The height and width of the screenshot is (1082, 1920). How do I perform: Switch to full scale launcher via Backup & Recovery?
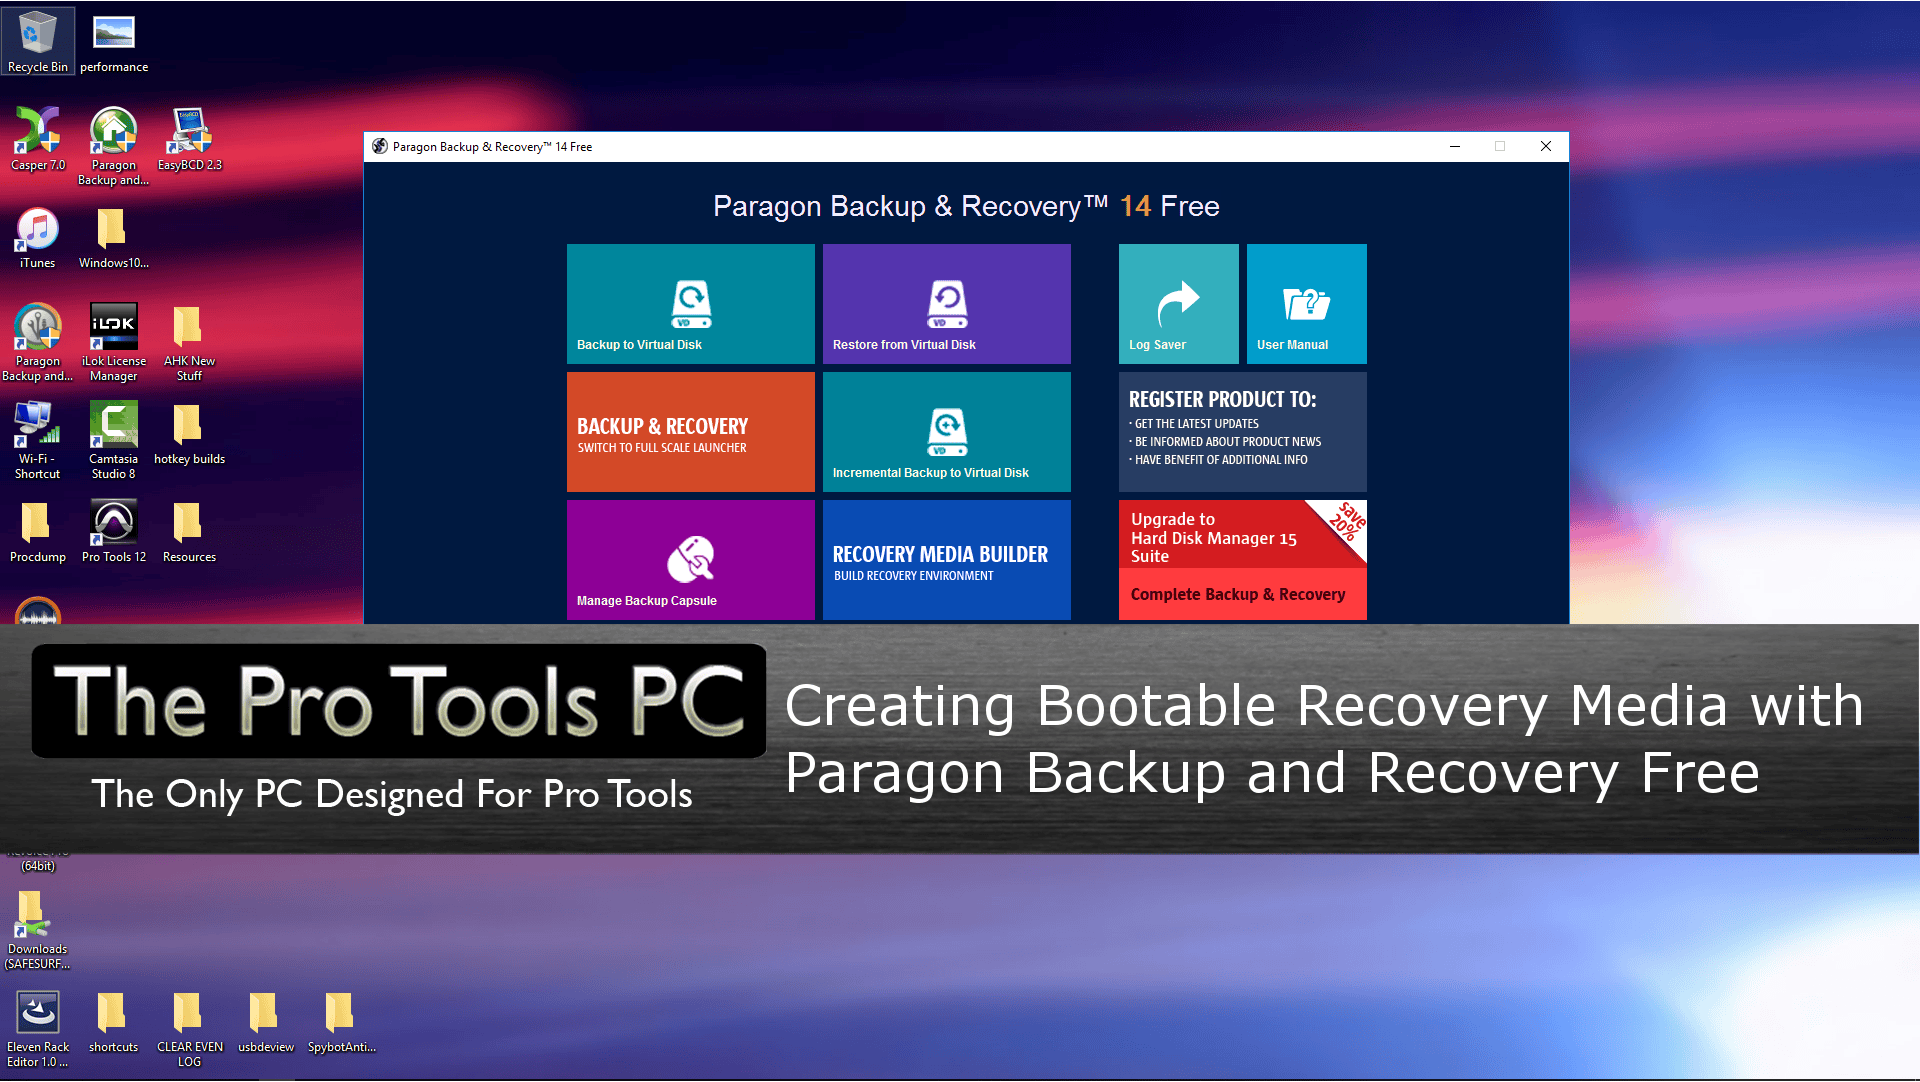pos(691,432)
